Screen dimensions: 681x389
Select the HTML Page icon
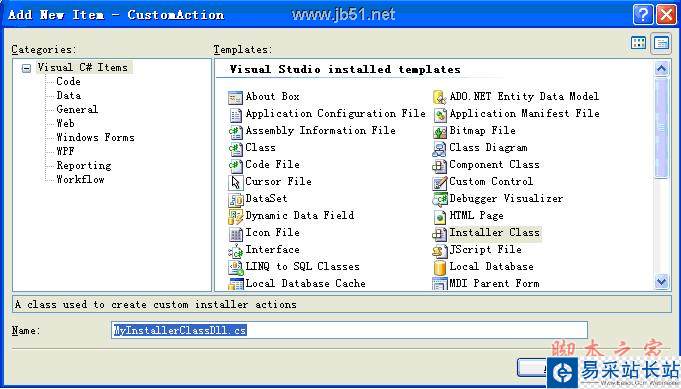coord(439,217)
